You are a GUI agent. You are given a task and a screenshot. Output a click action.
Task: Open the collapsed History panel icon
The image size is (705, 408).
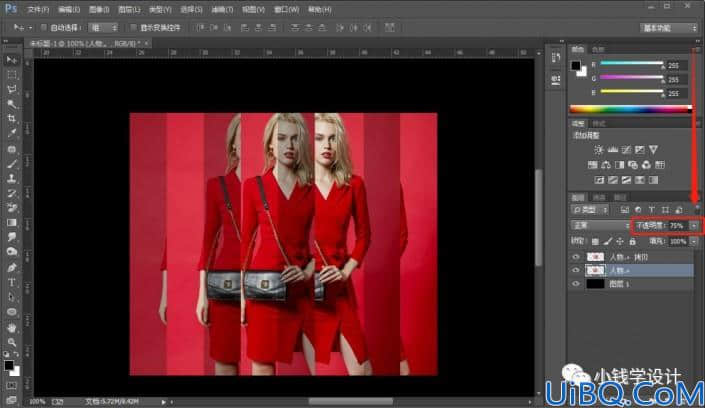(556, 58)
